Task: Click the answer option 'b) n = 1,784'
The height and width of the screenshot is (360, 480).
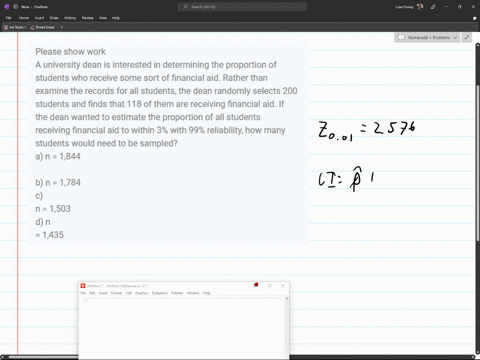Action: 58,183
